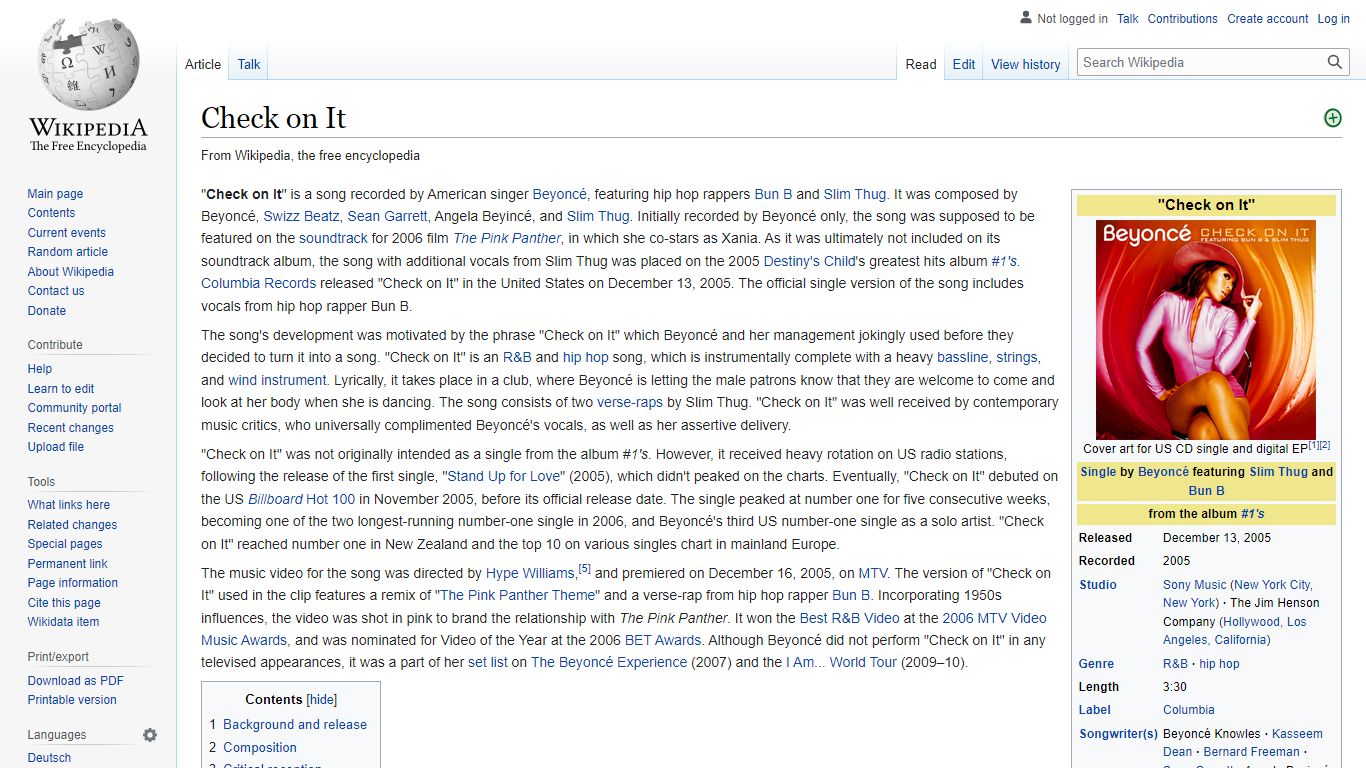The height and width of the screenshot is (768, 1366).
Task: Open the Bun B link in the first sentence
Action: (773, 194)
